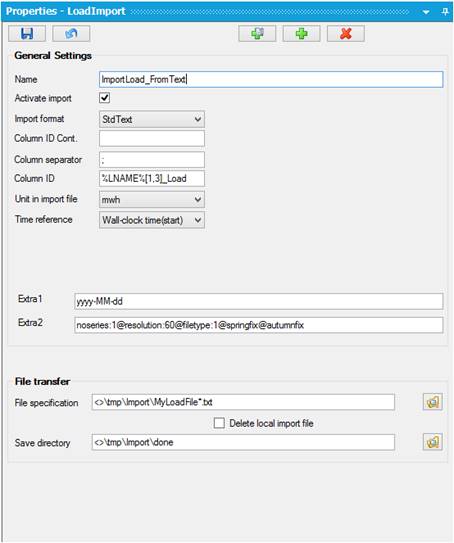Screen dimensions: 454x543
Task: Click the pin icon in title bar
Action: click(445, 11)
